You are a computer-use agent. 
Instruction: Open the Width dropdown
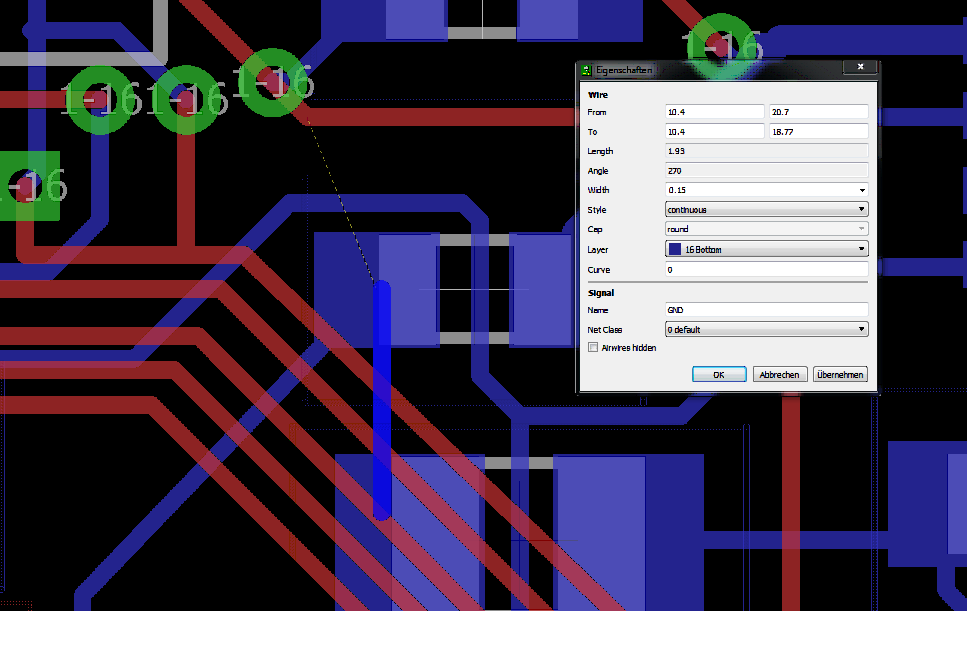pos(862,190)
